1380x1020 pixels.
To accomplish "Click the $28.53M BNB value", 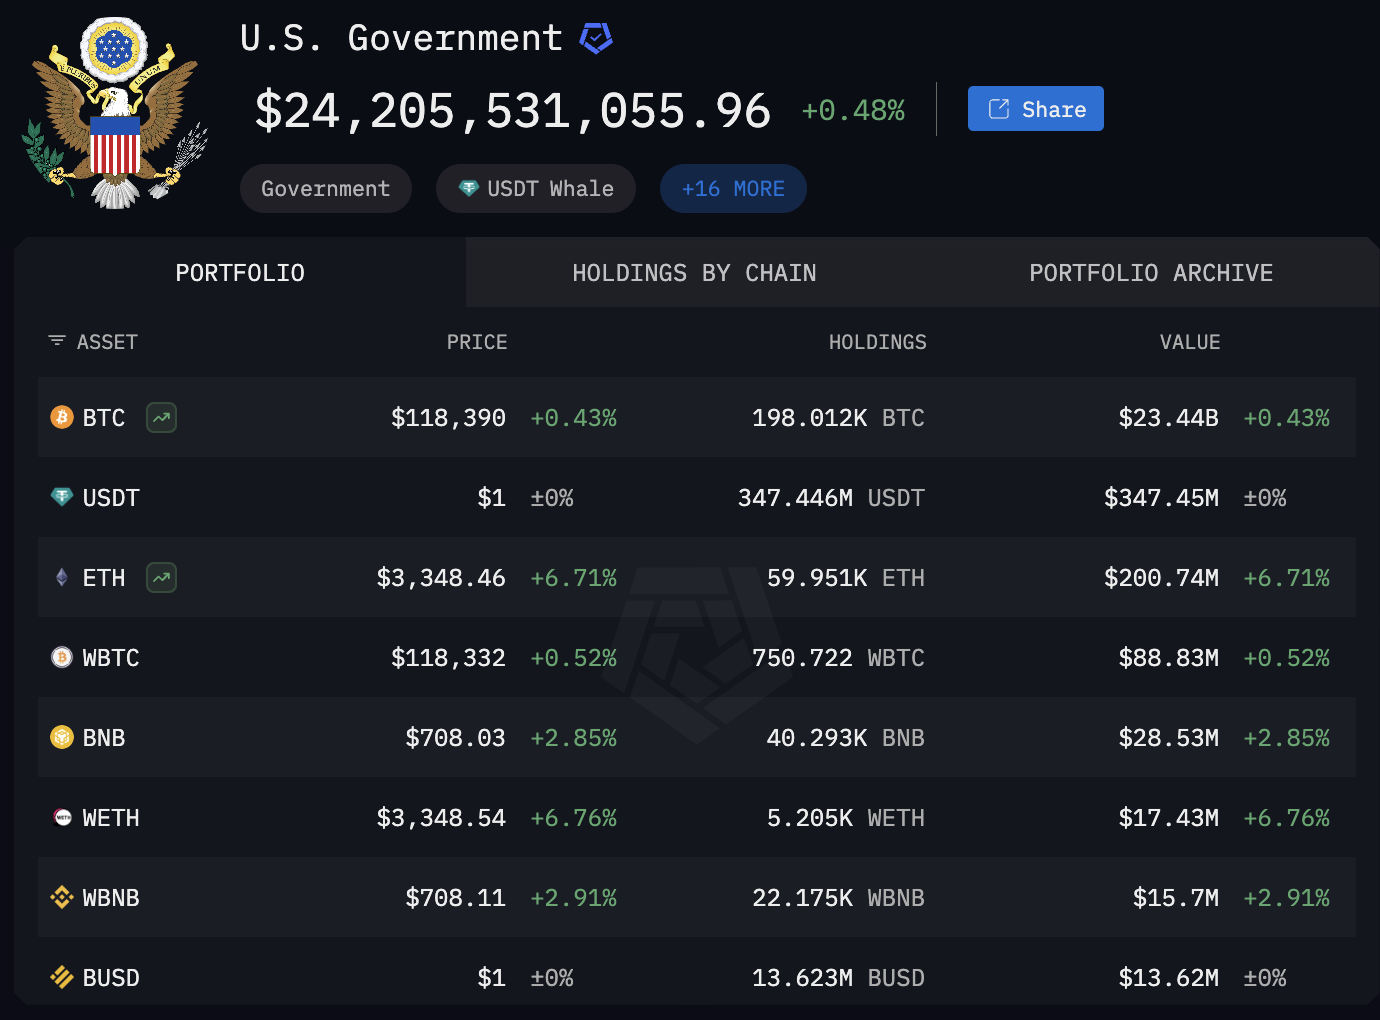I will [1168, 738].
